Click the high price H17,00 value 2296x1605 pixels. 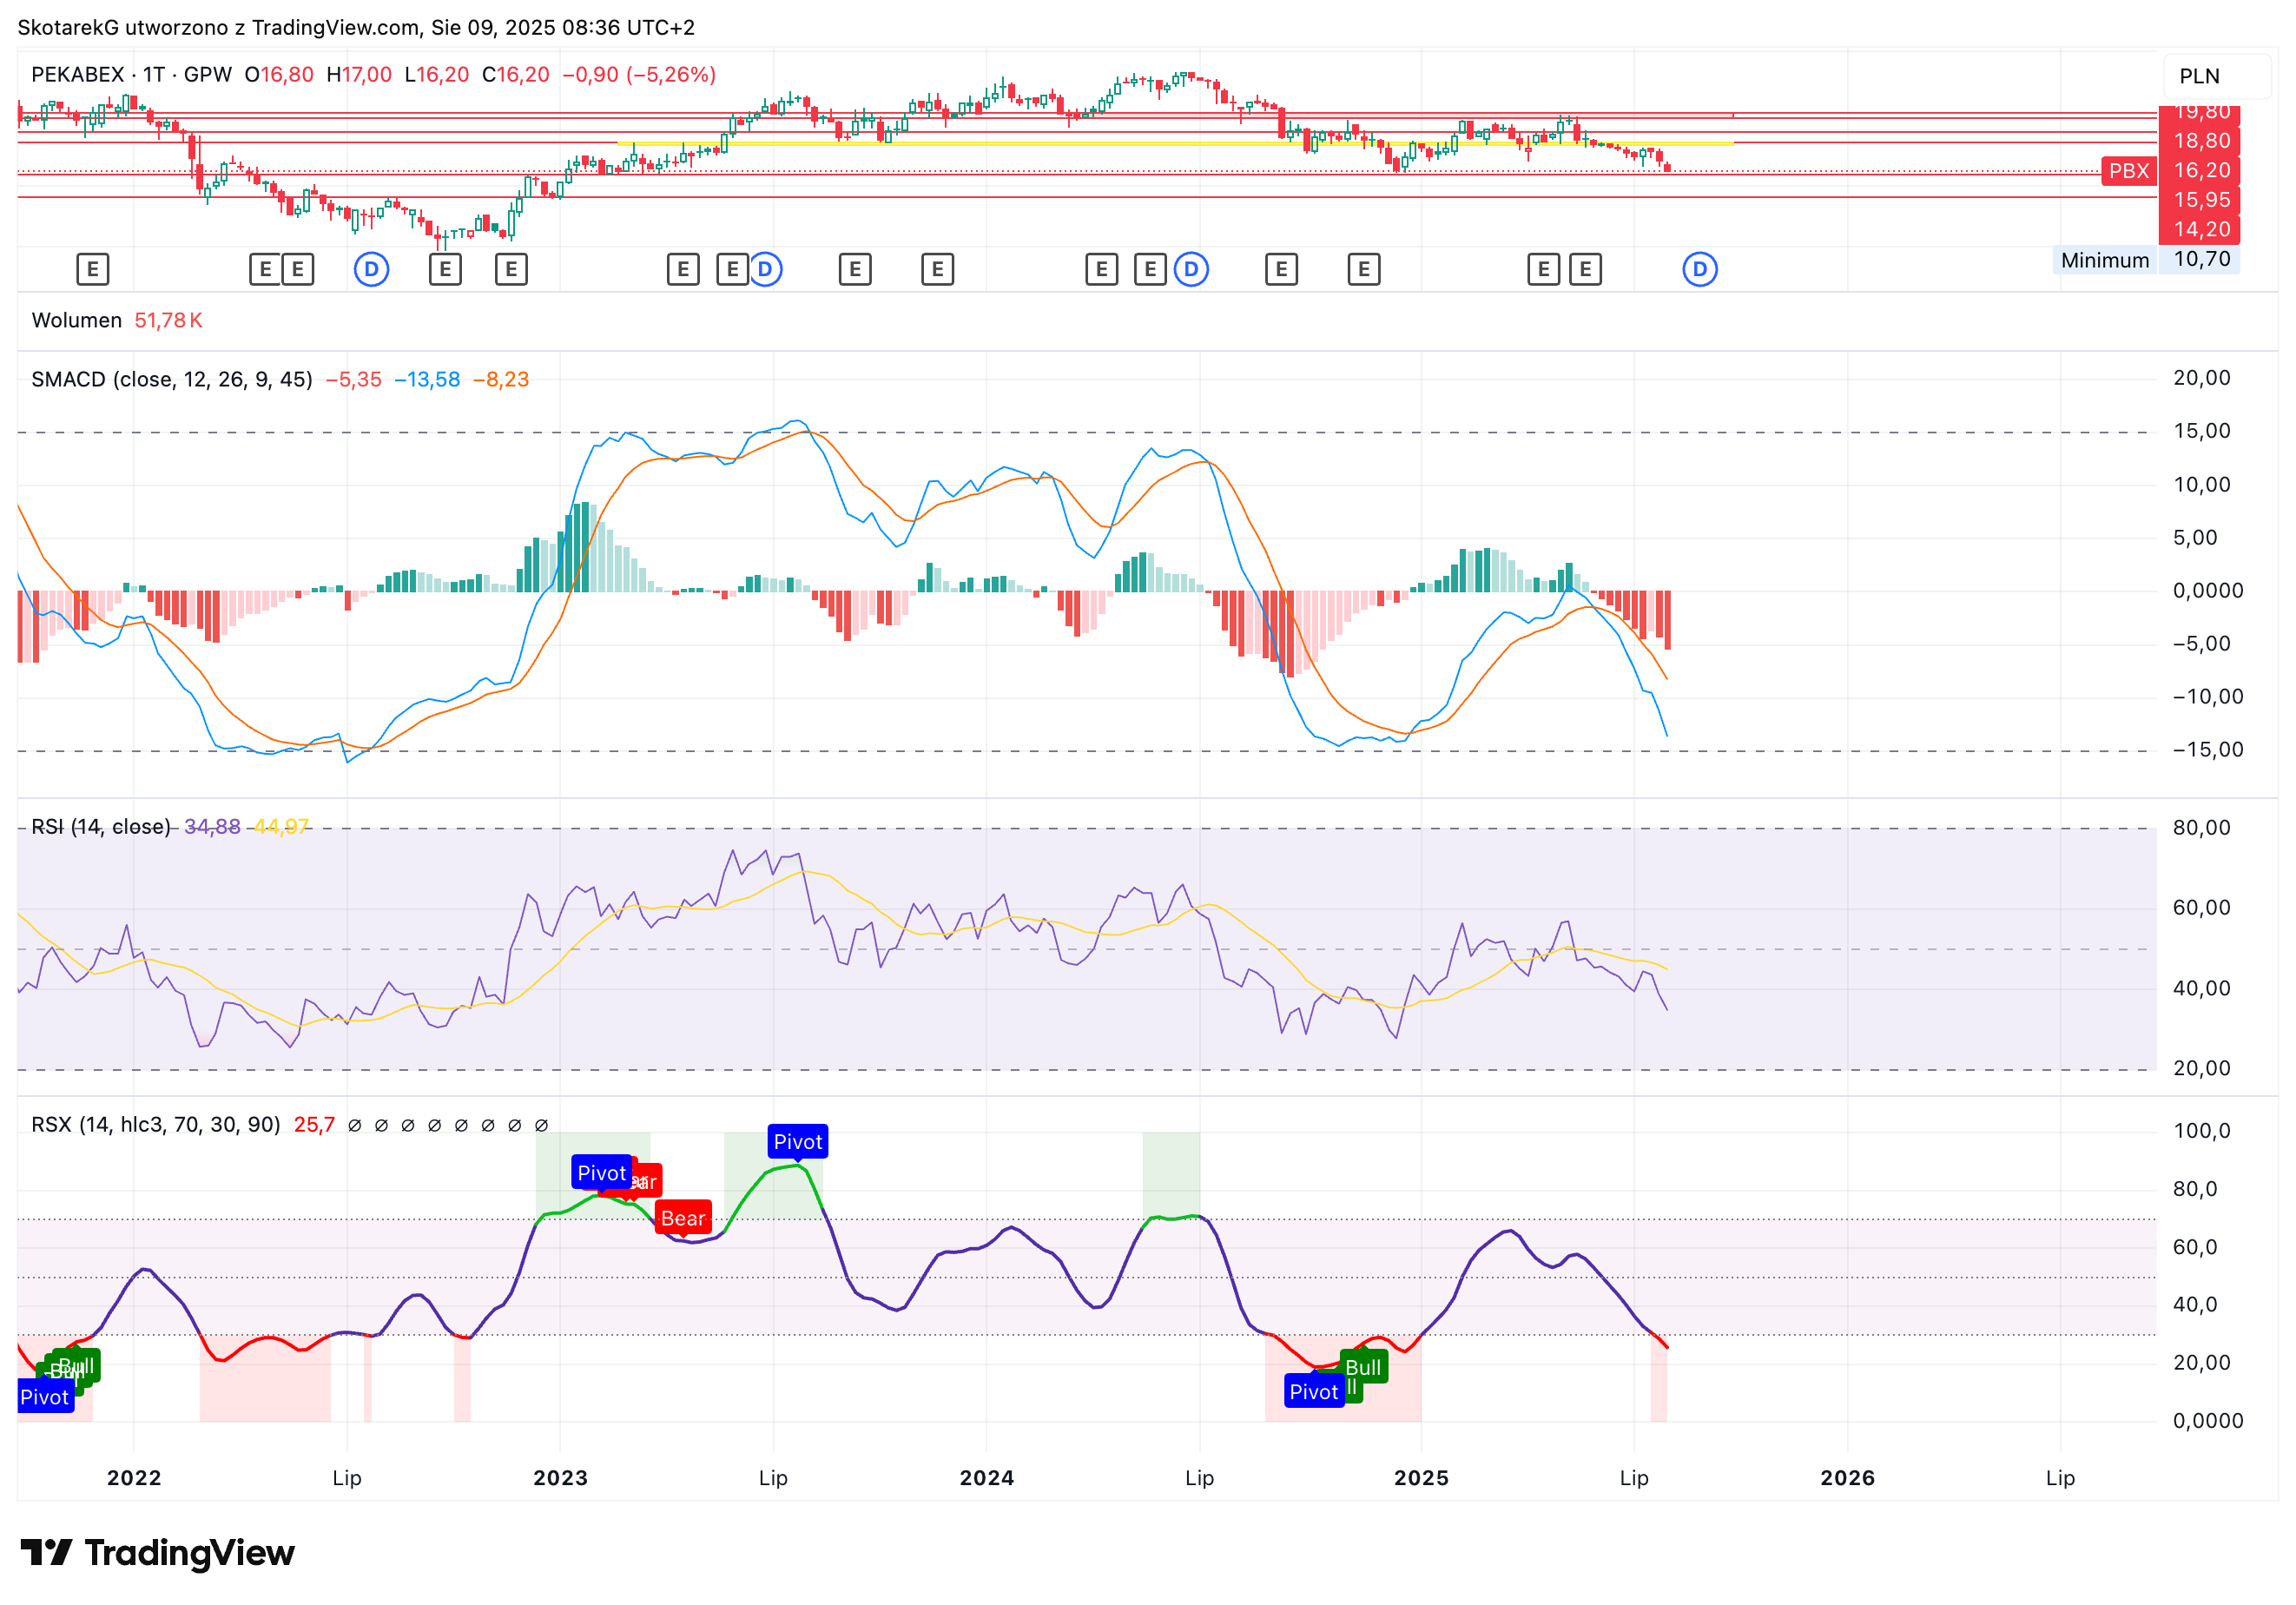(x=359, y=75)
